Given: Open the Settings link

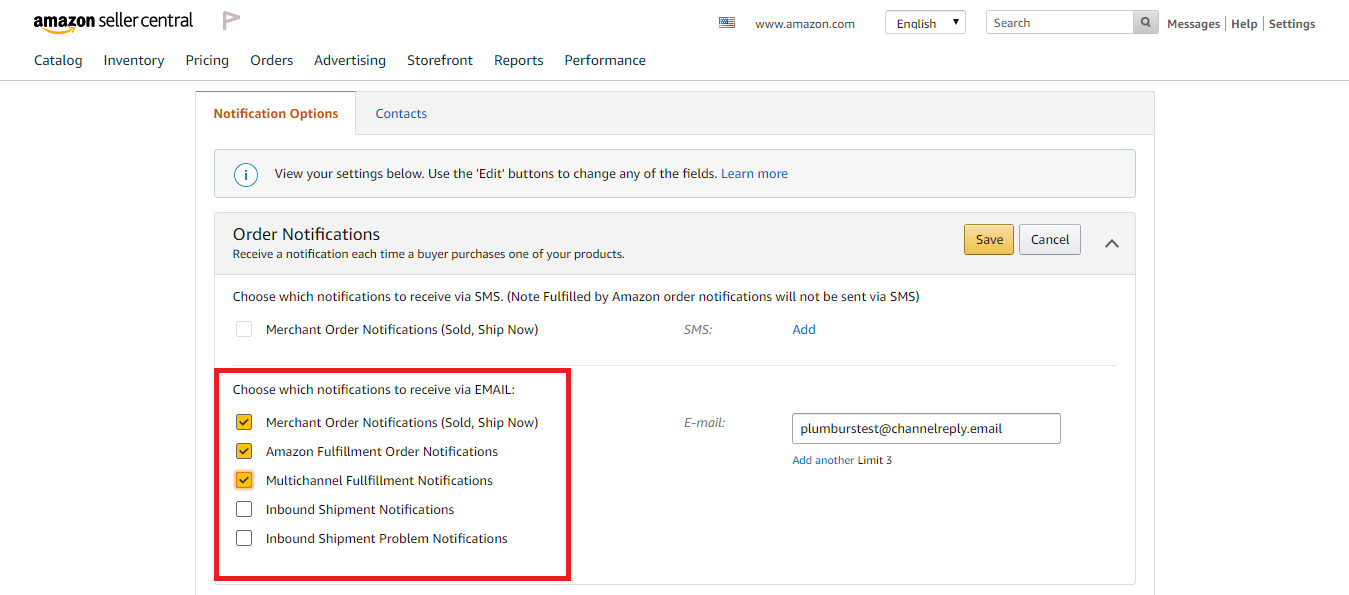Looking at the screenshot, I should [1292, 24].
